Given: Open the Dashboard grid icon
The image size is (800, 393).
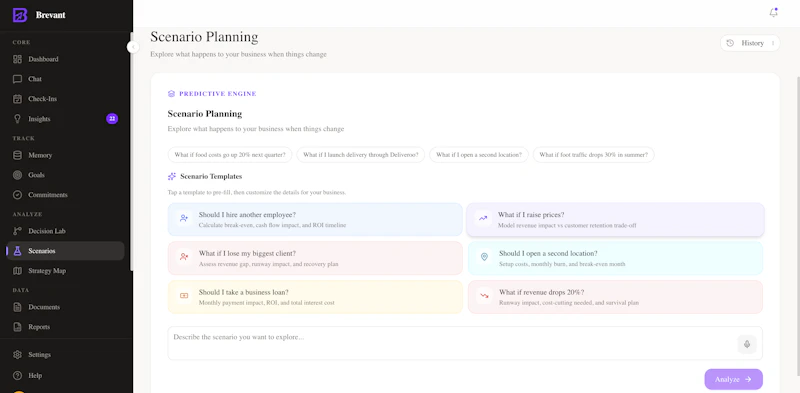Looking at the screenshot, I should tap(17, 59).
